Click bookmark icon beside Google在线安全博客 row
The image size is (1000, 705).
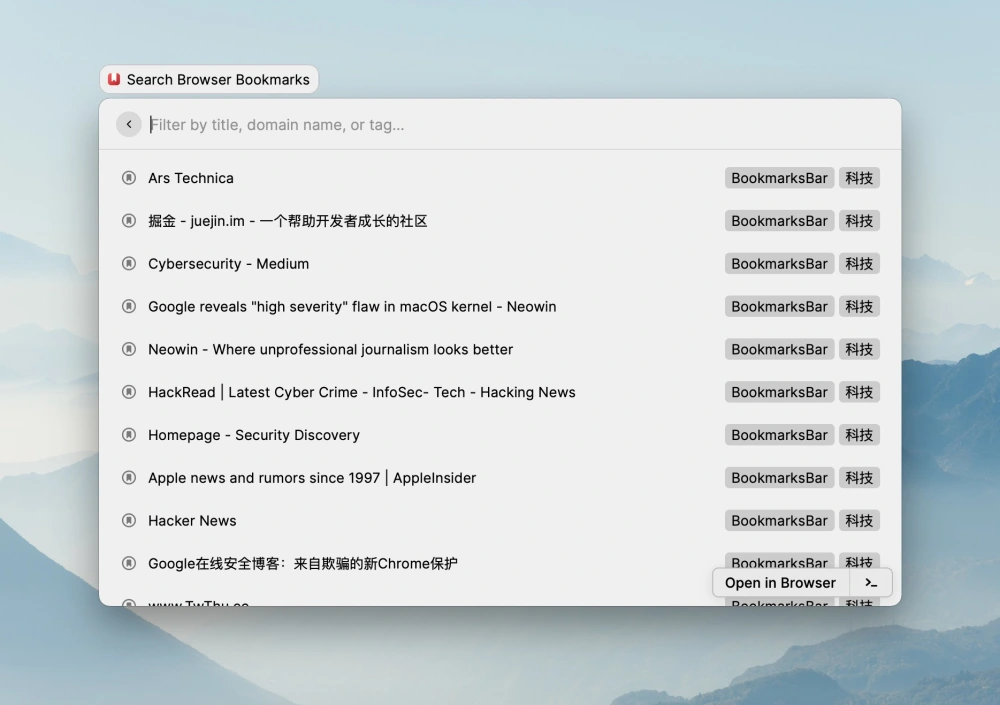(129, 563)
